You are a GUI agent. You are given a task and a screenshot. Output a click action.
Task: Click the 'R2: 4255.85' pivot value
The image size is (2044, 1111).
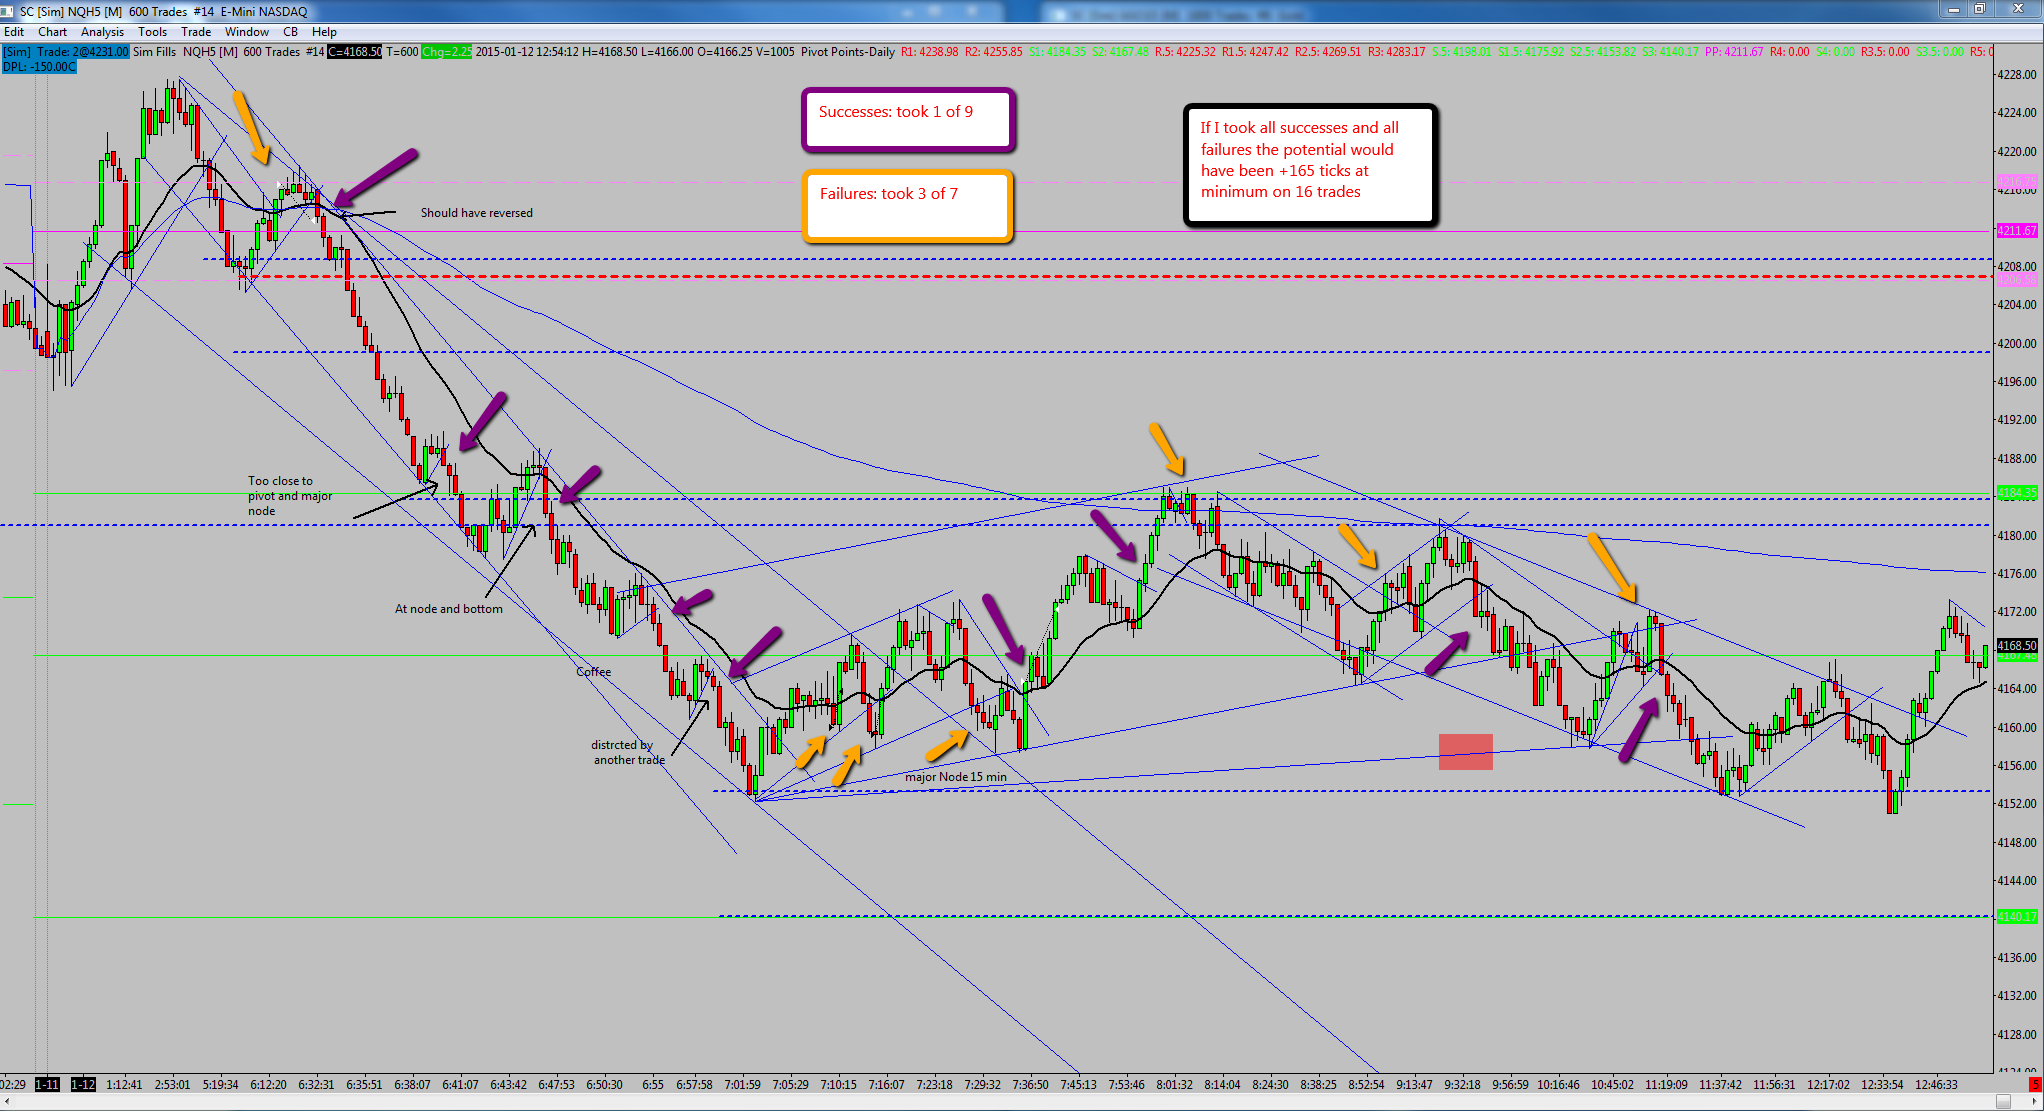pyautogui.click(x=994, y=52)
